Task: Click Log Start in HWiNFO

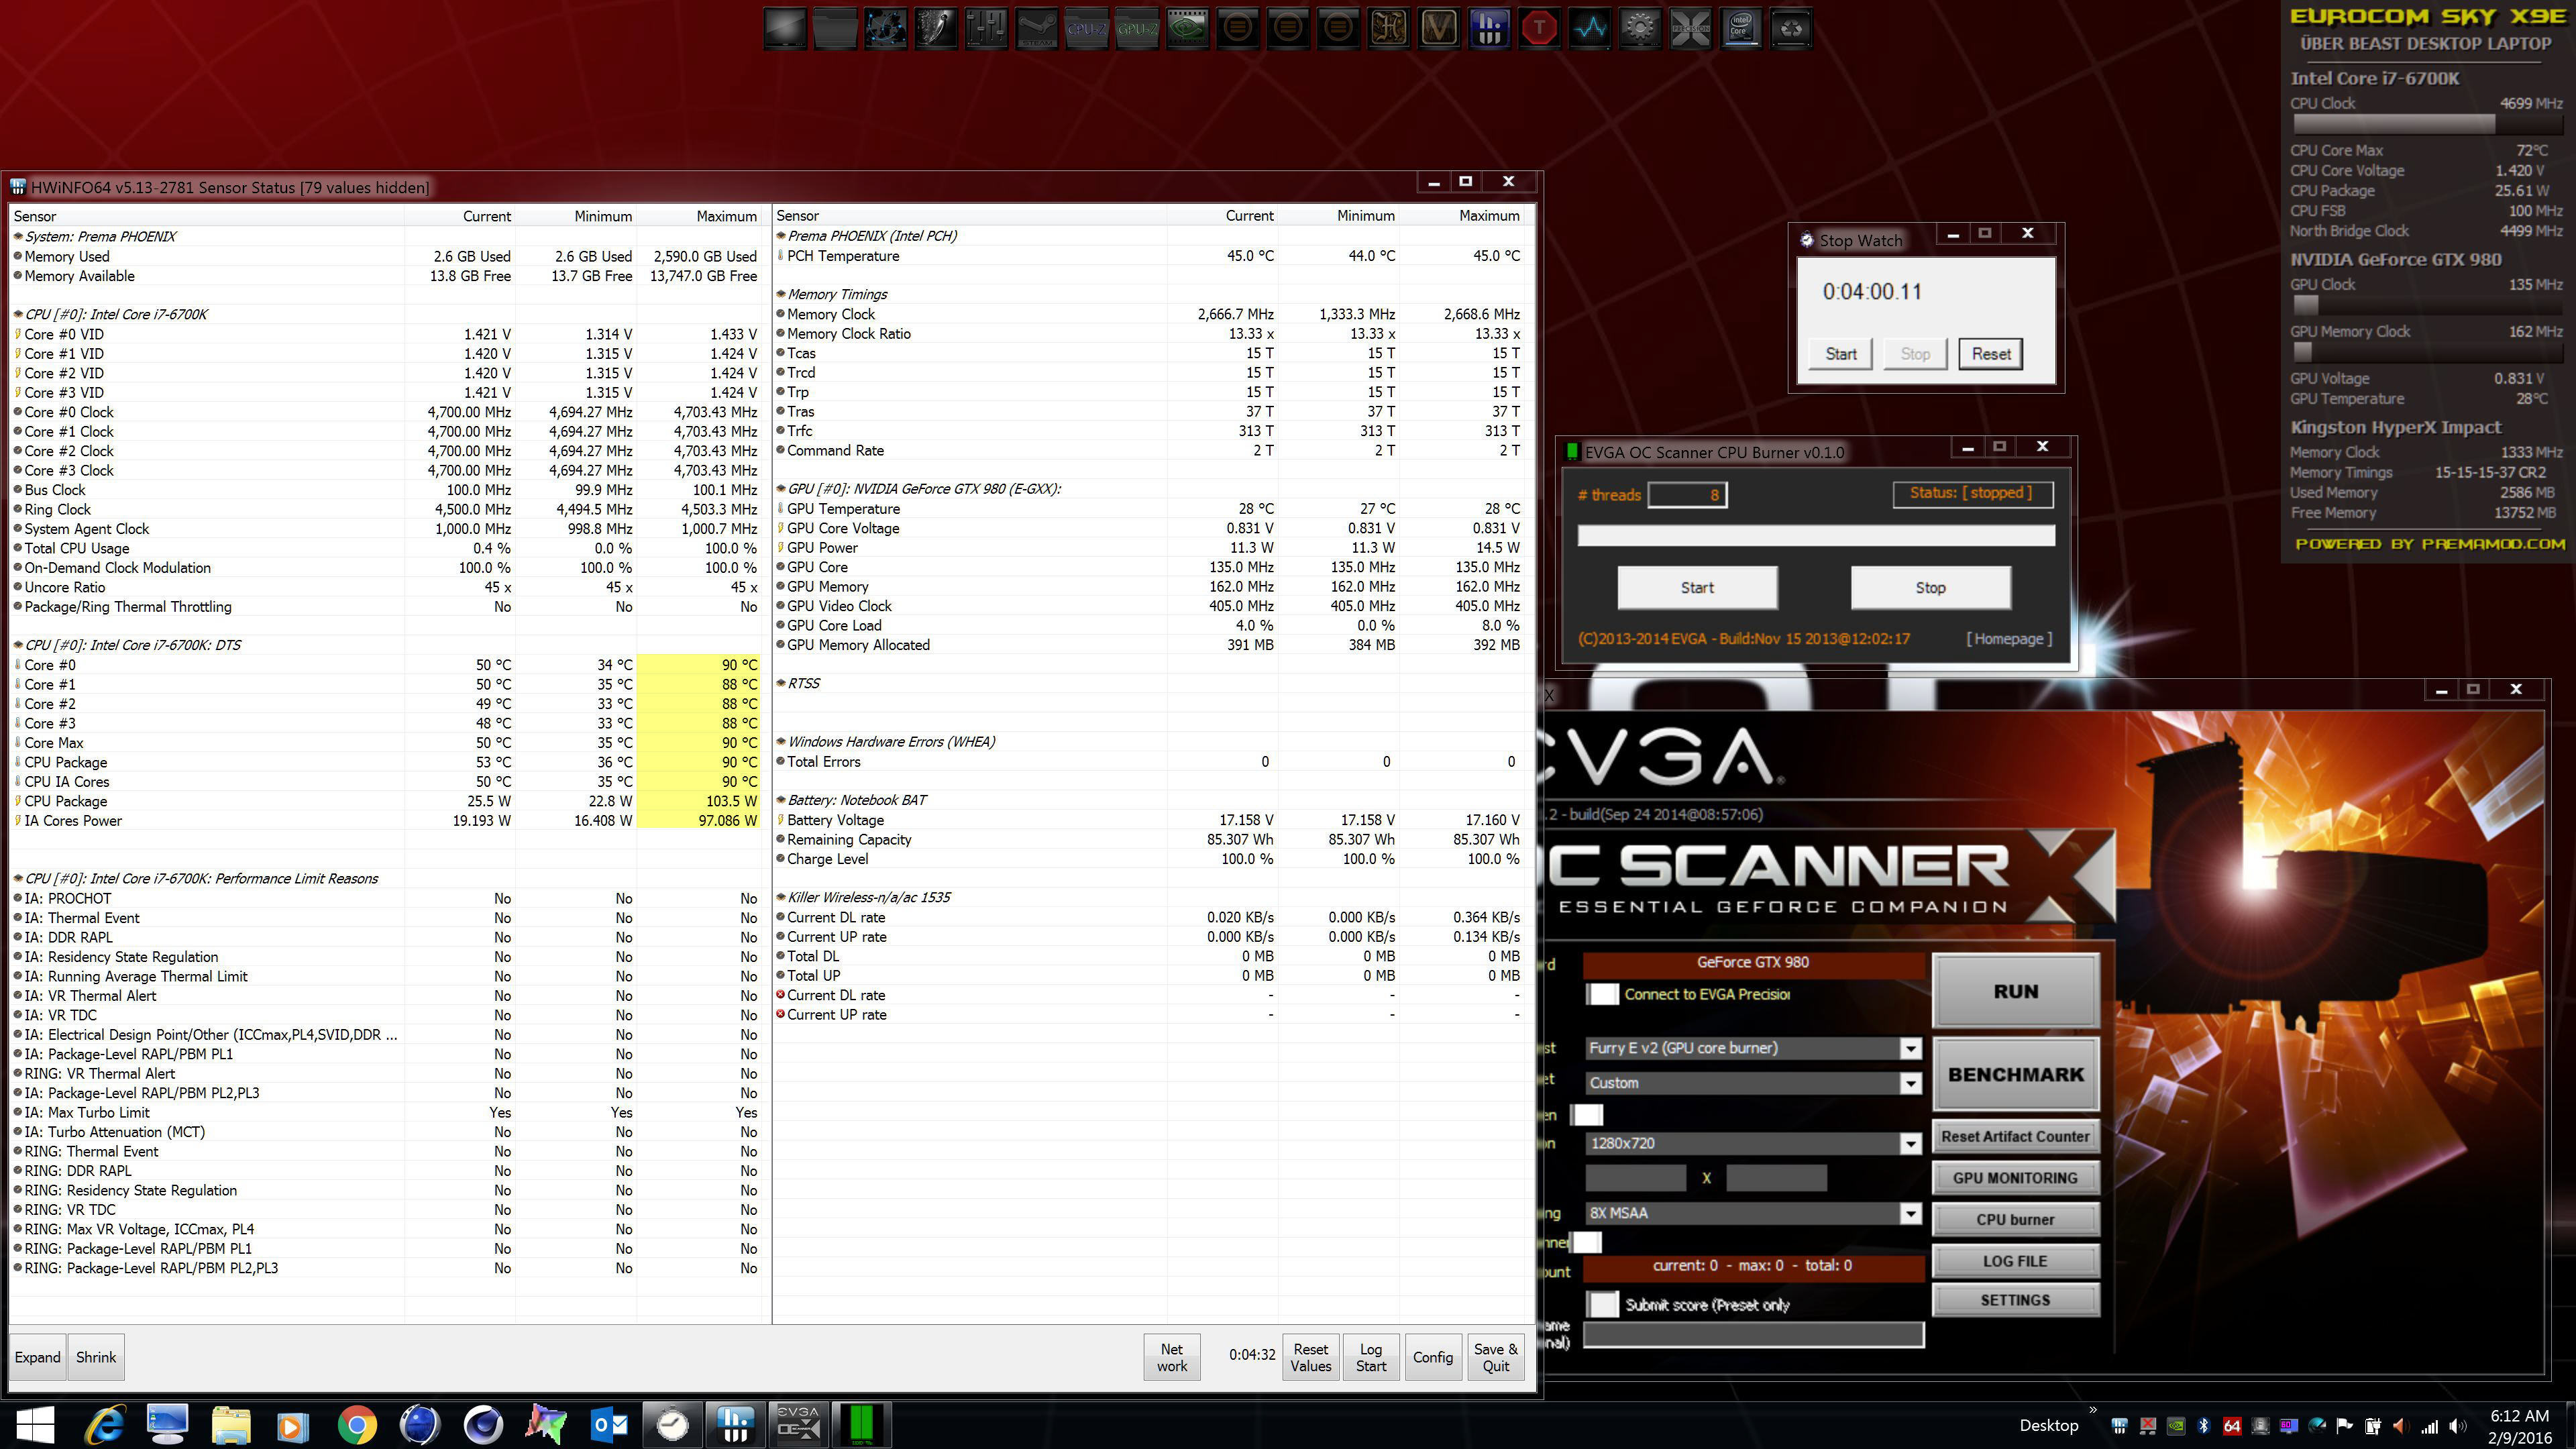Action: tap(1370, 1357)
